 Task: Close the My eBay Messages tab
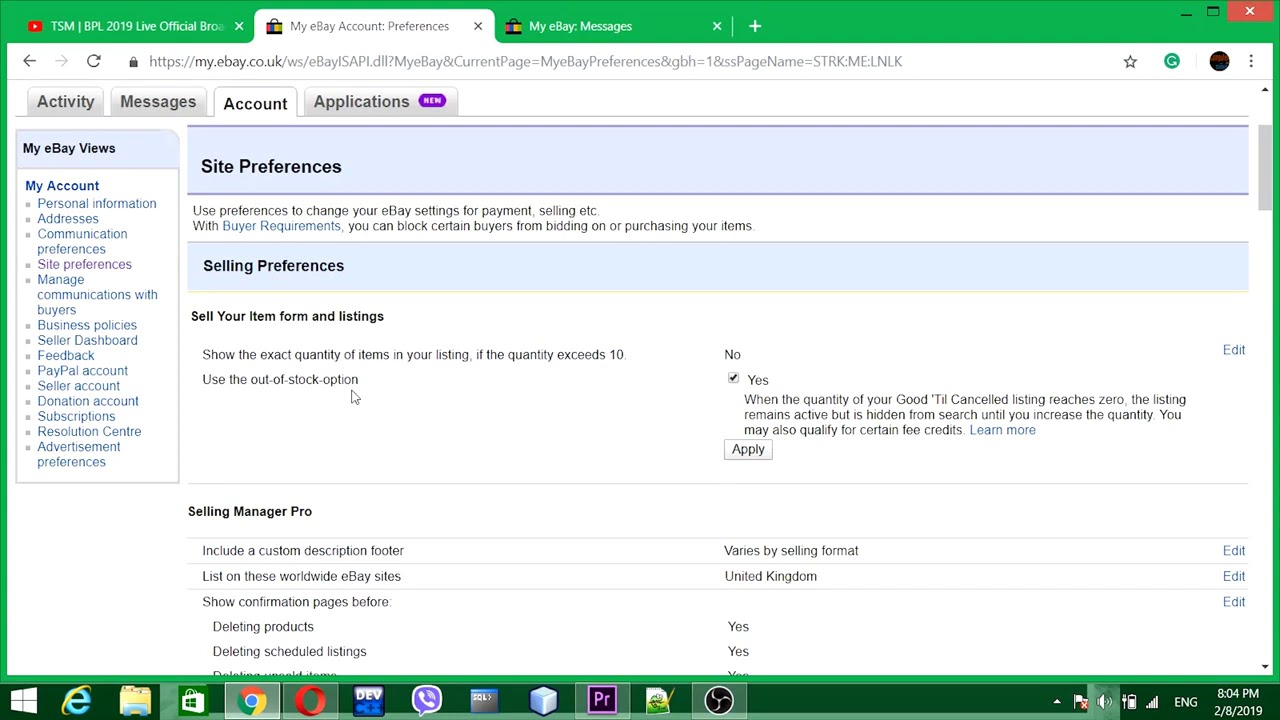pos(717,26)
